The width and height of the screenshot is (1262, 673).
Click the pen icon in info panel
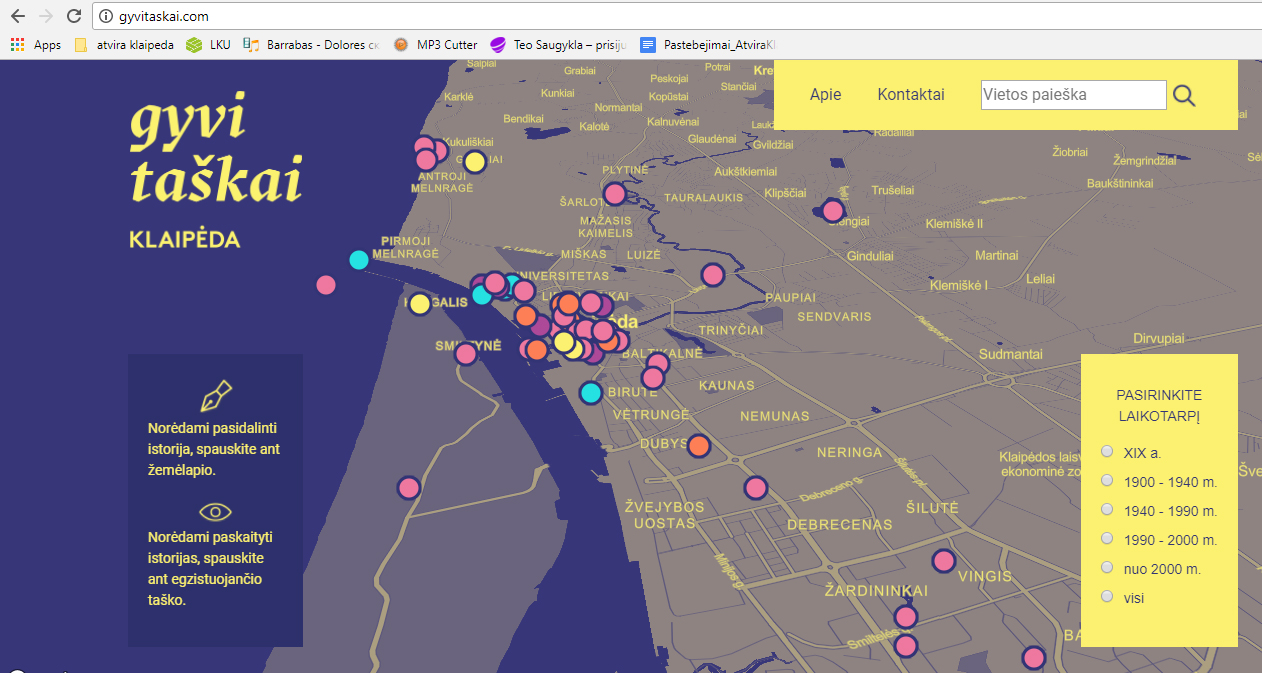[215, 396]
